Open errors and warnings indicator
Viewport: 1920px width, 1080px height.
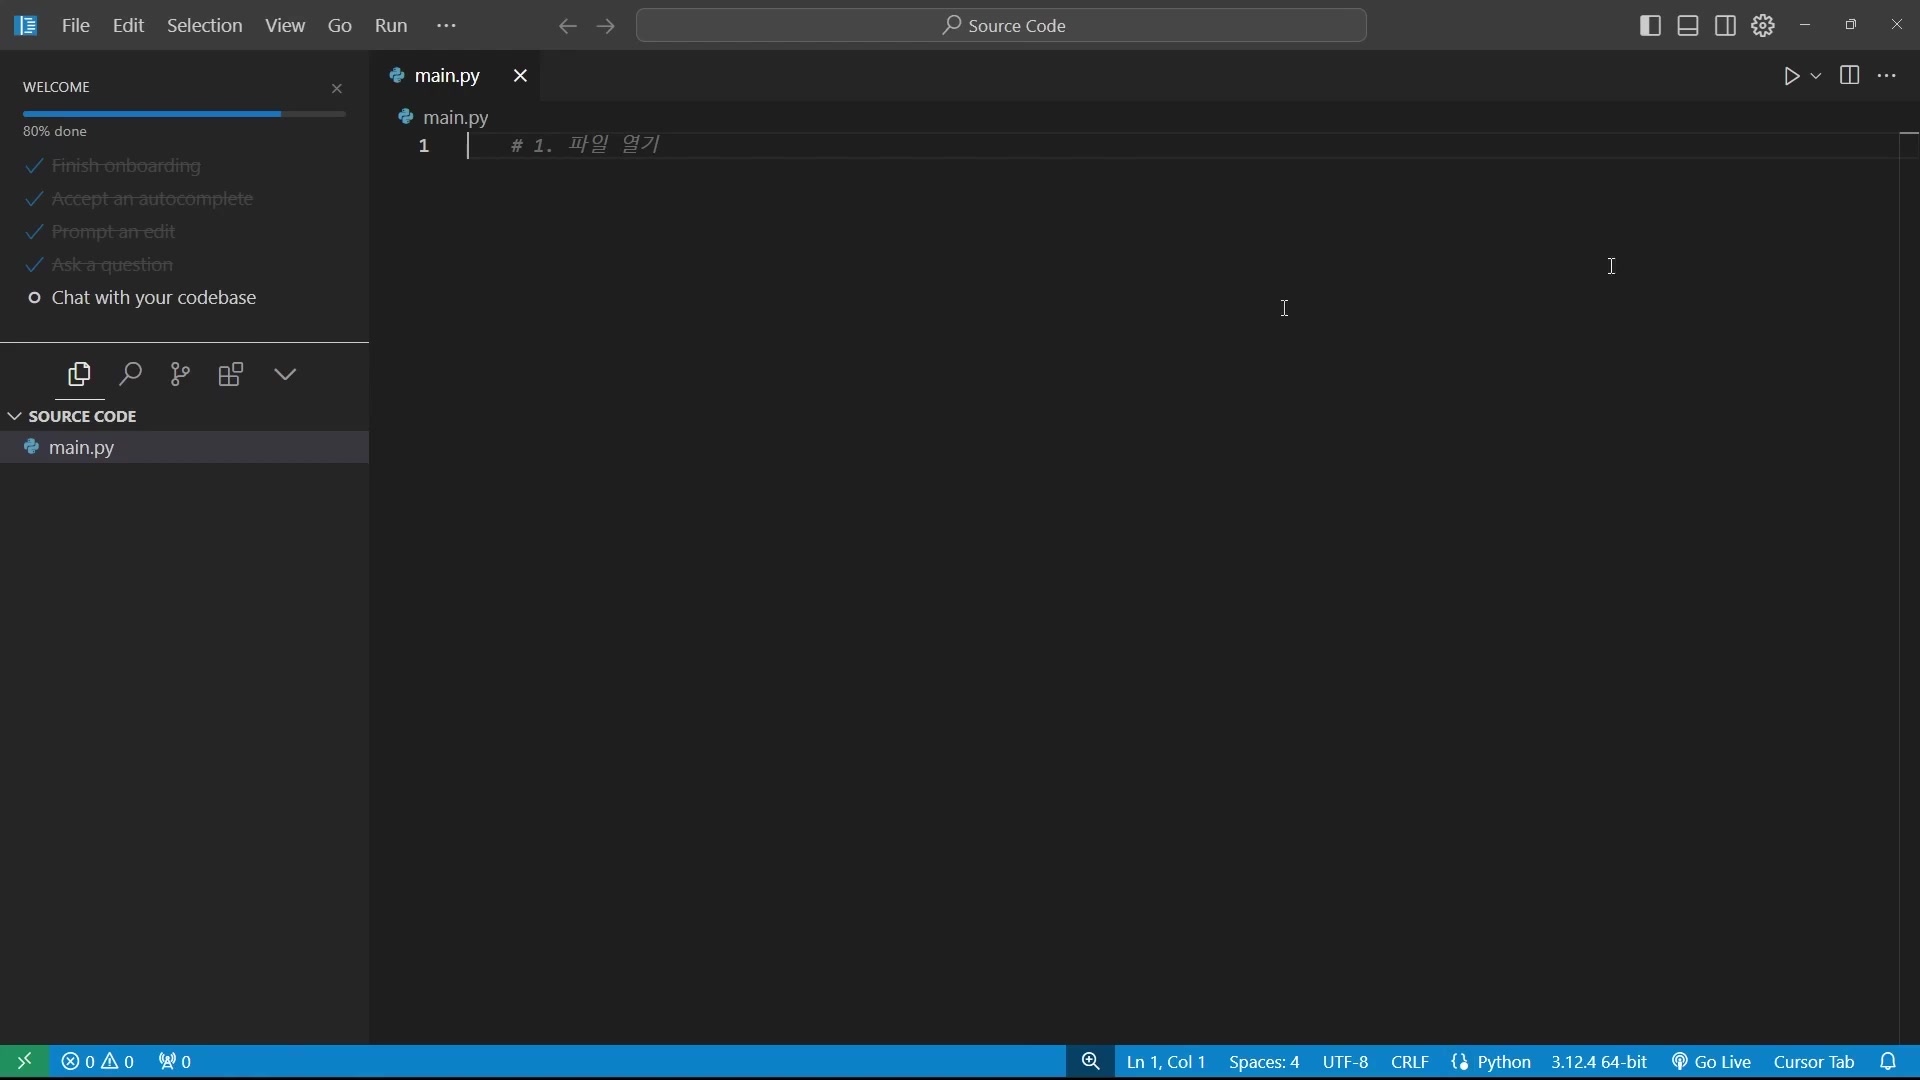click(x=98, y=1062)
